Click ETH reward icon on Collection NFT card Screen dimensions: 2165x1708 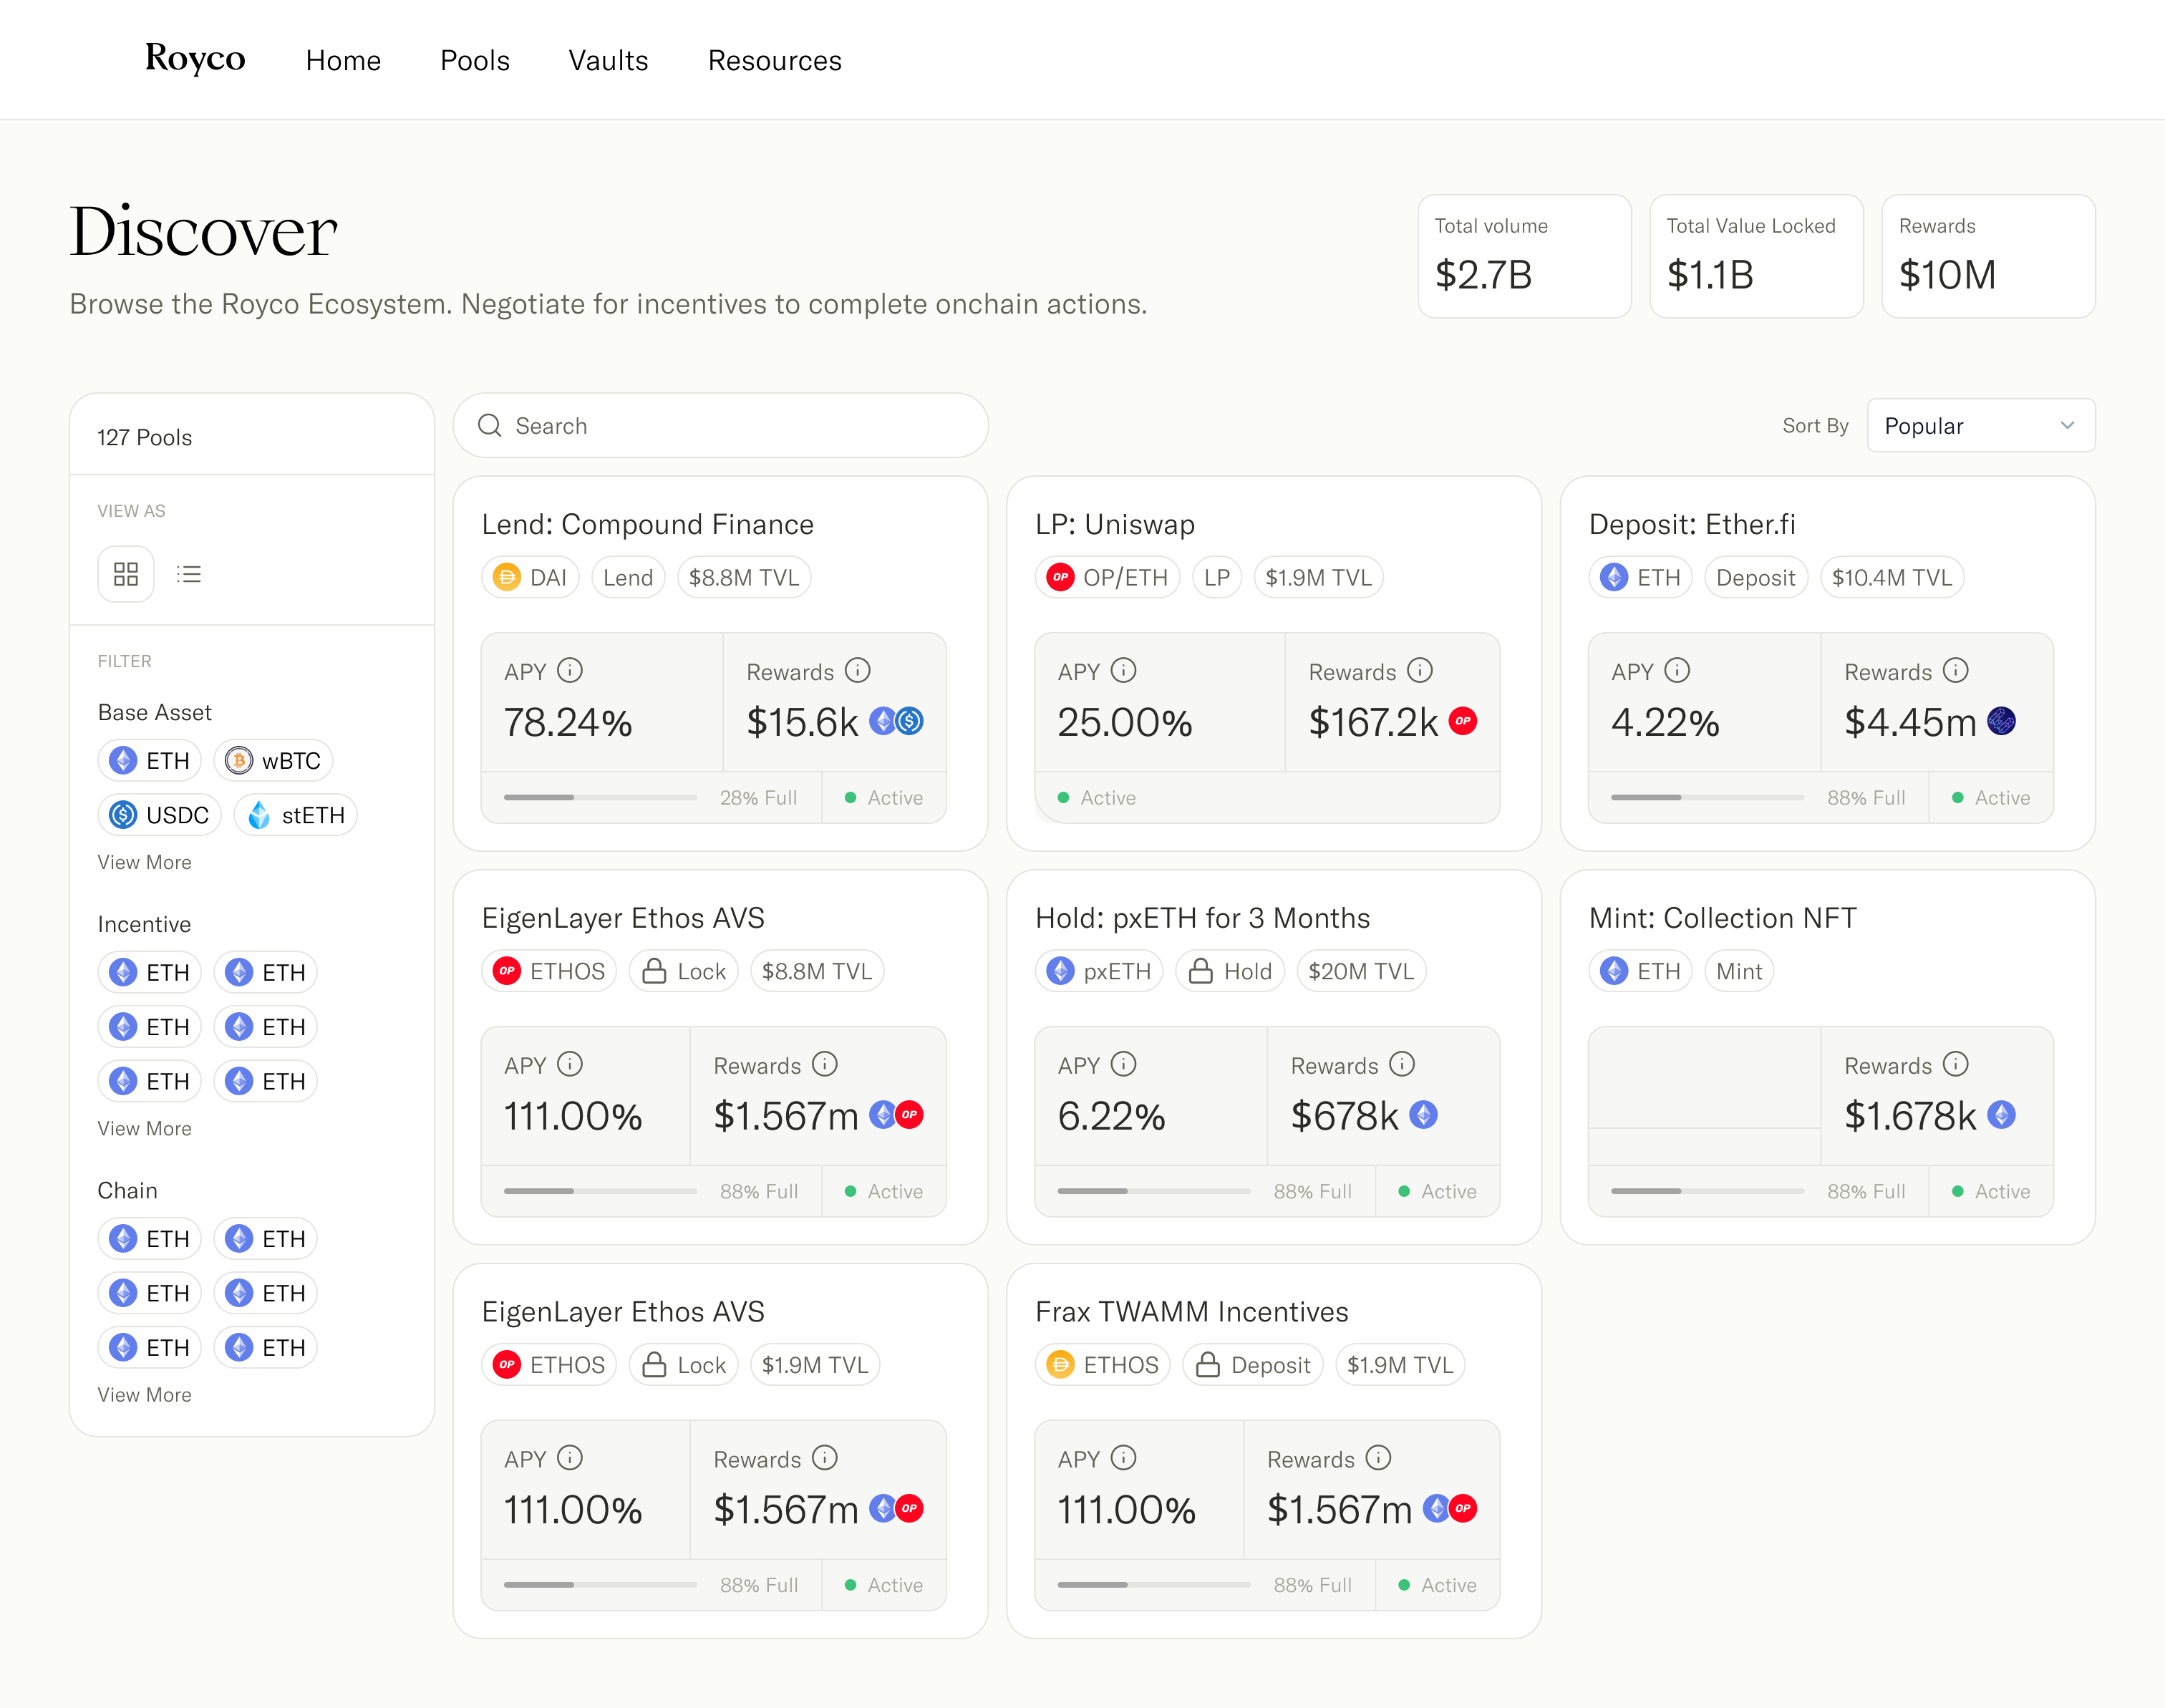point(2001,1115)
